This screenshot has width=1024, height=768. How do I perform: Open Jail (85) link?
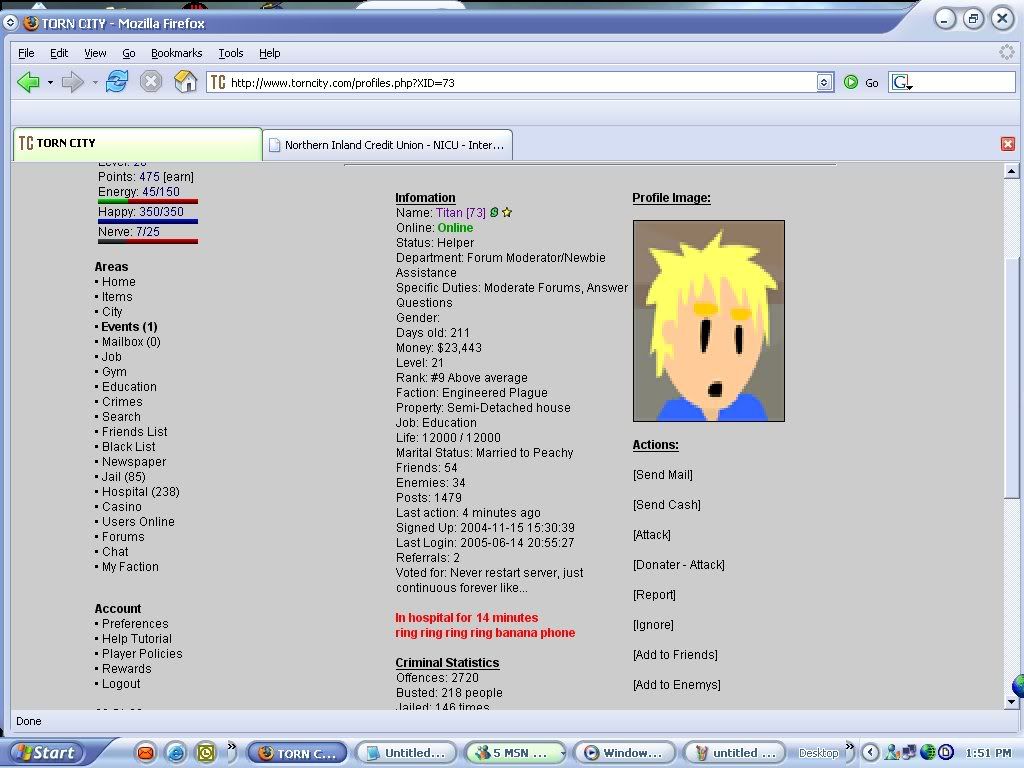pos(123,477)
